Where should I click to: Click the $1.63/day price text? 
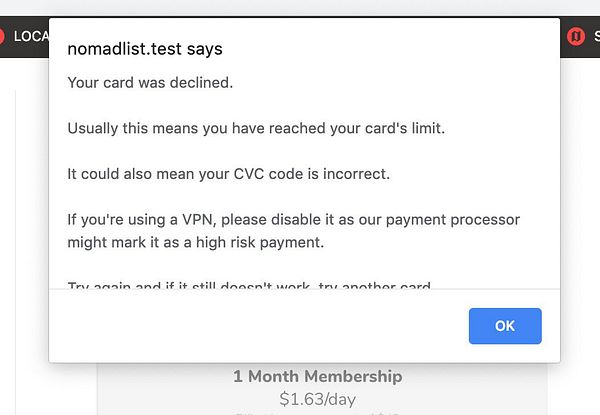(317, 398)
